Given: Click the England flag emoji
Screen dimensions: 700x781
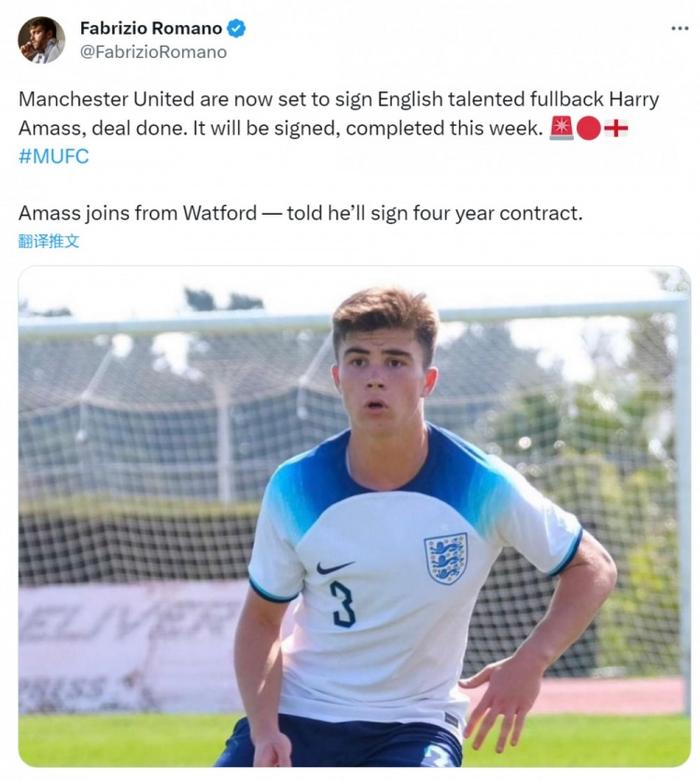Looking at the screenshot, I should pos(616,129).
